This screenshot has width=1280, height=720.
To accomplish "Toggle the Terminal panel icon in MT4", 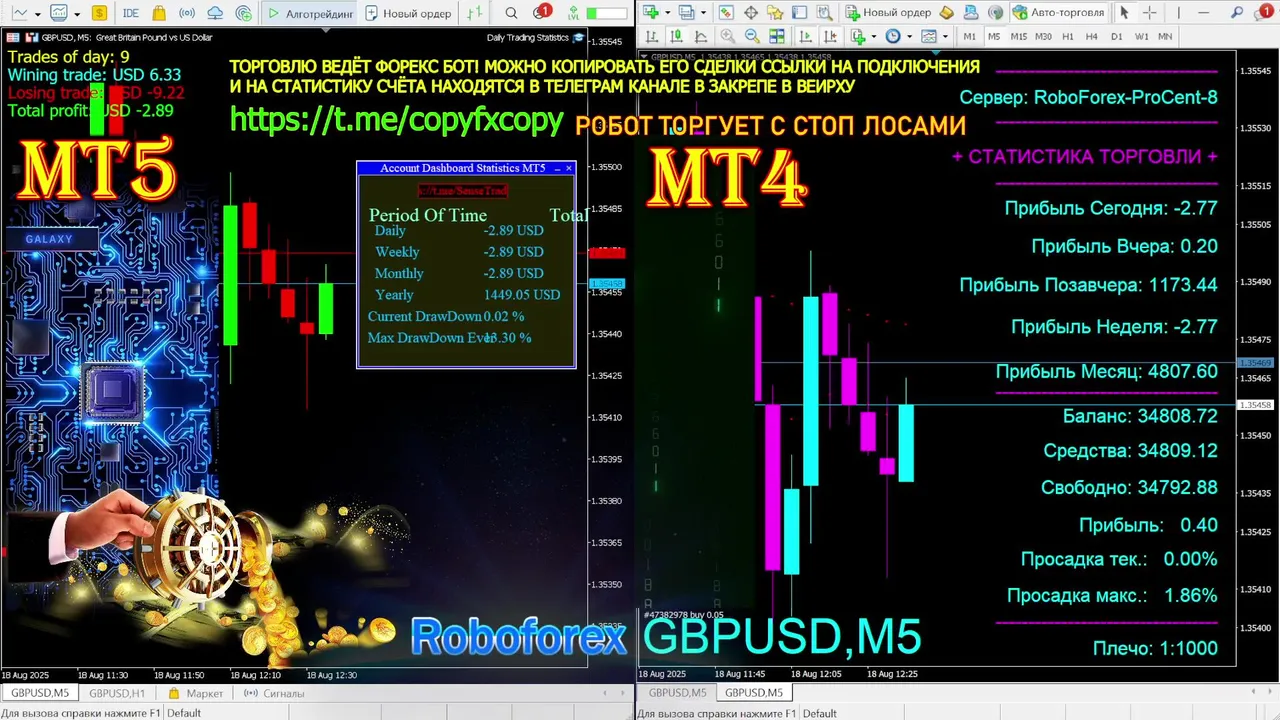I will tap(799, 12).
